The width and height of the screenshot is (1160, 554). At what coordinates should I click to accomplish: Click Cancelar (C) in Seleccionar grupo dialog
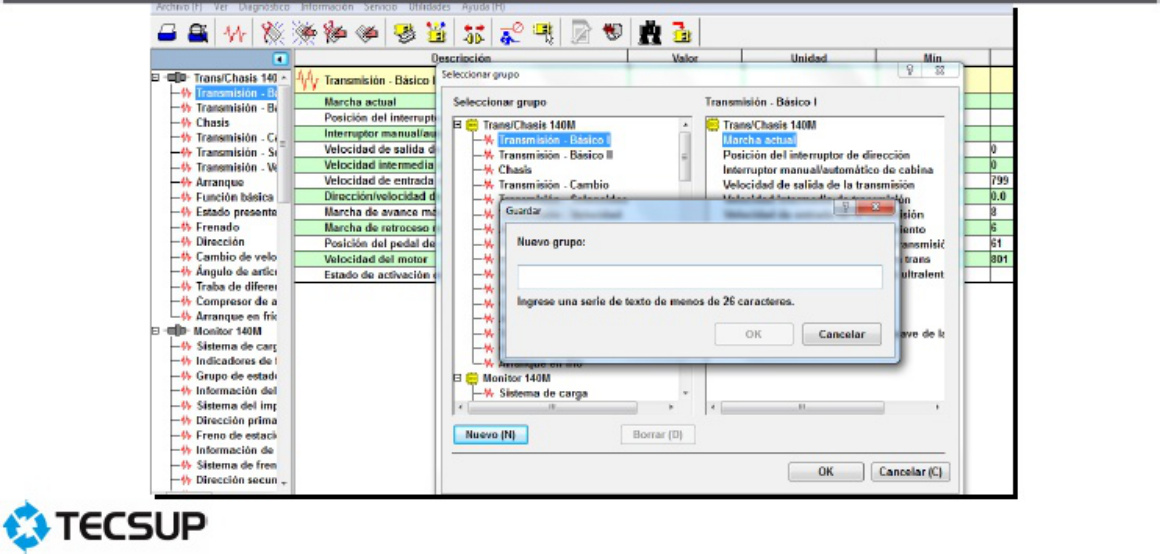(x=910, y=472)
